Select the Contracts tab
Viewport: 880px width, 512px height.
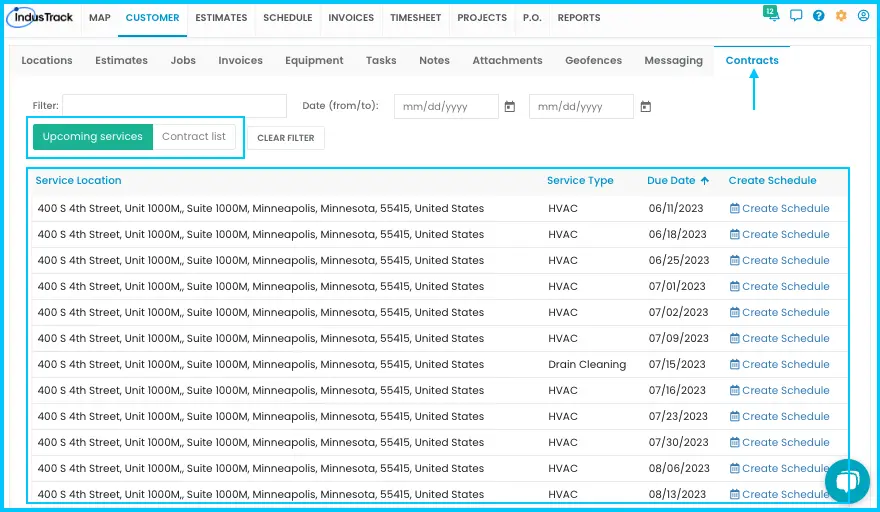click(x=752, y=61)
